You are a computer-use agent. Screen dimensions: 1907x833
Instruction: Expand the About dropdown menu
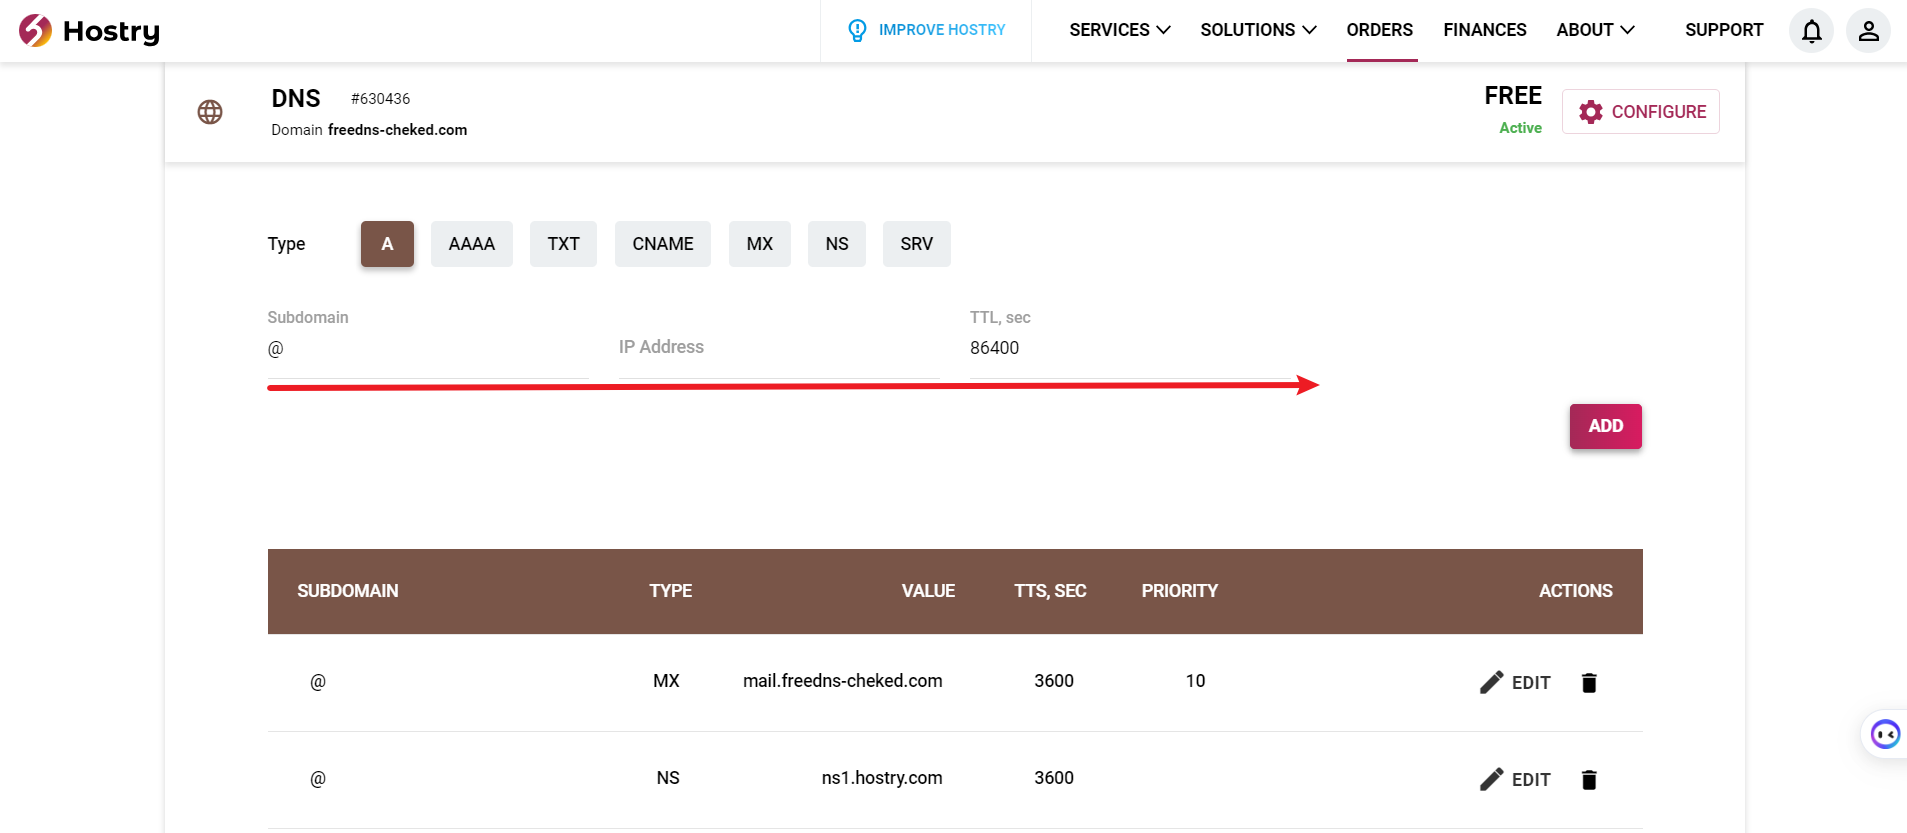pos(1595,30)
